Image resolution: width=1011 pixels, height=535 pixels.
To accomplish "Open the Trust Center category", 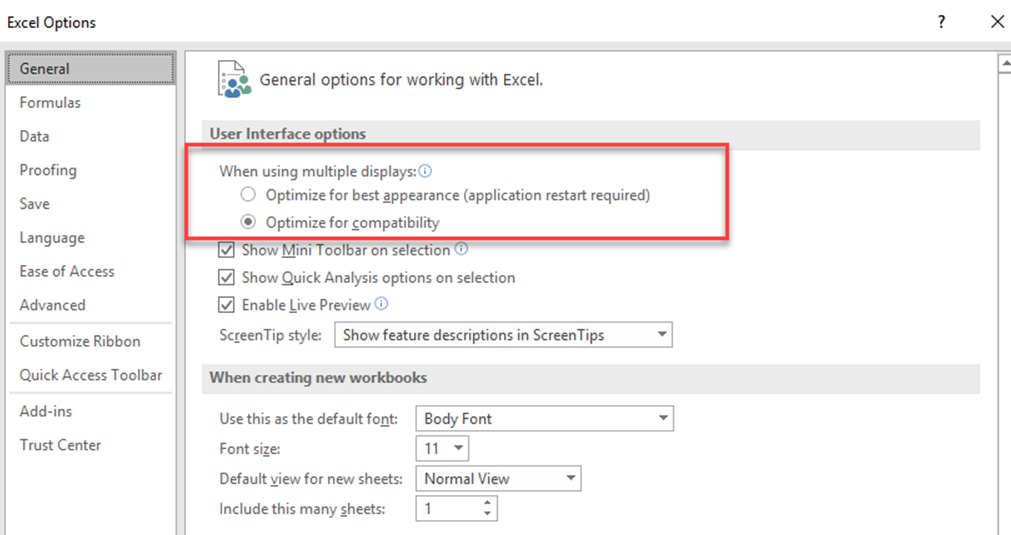I will click(x=91, y=445).
